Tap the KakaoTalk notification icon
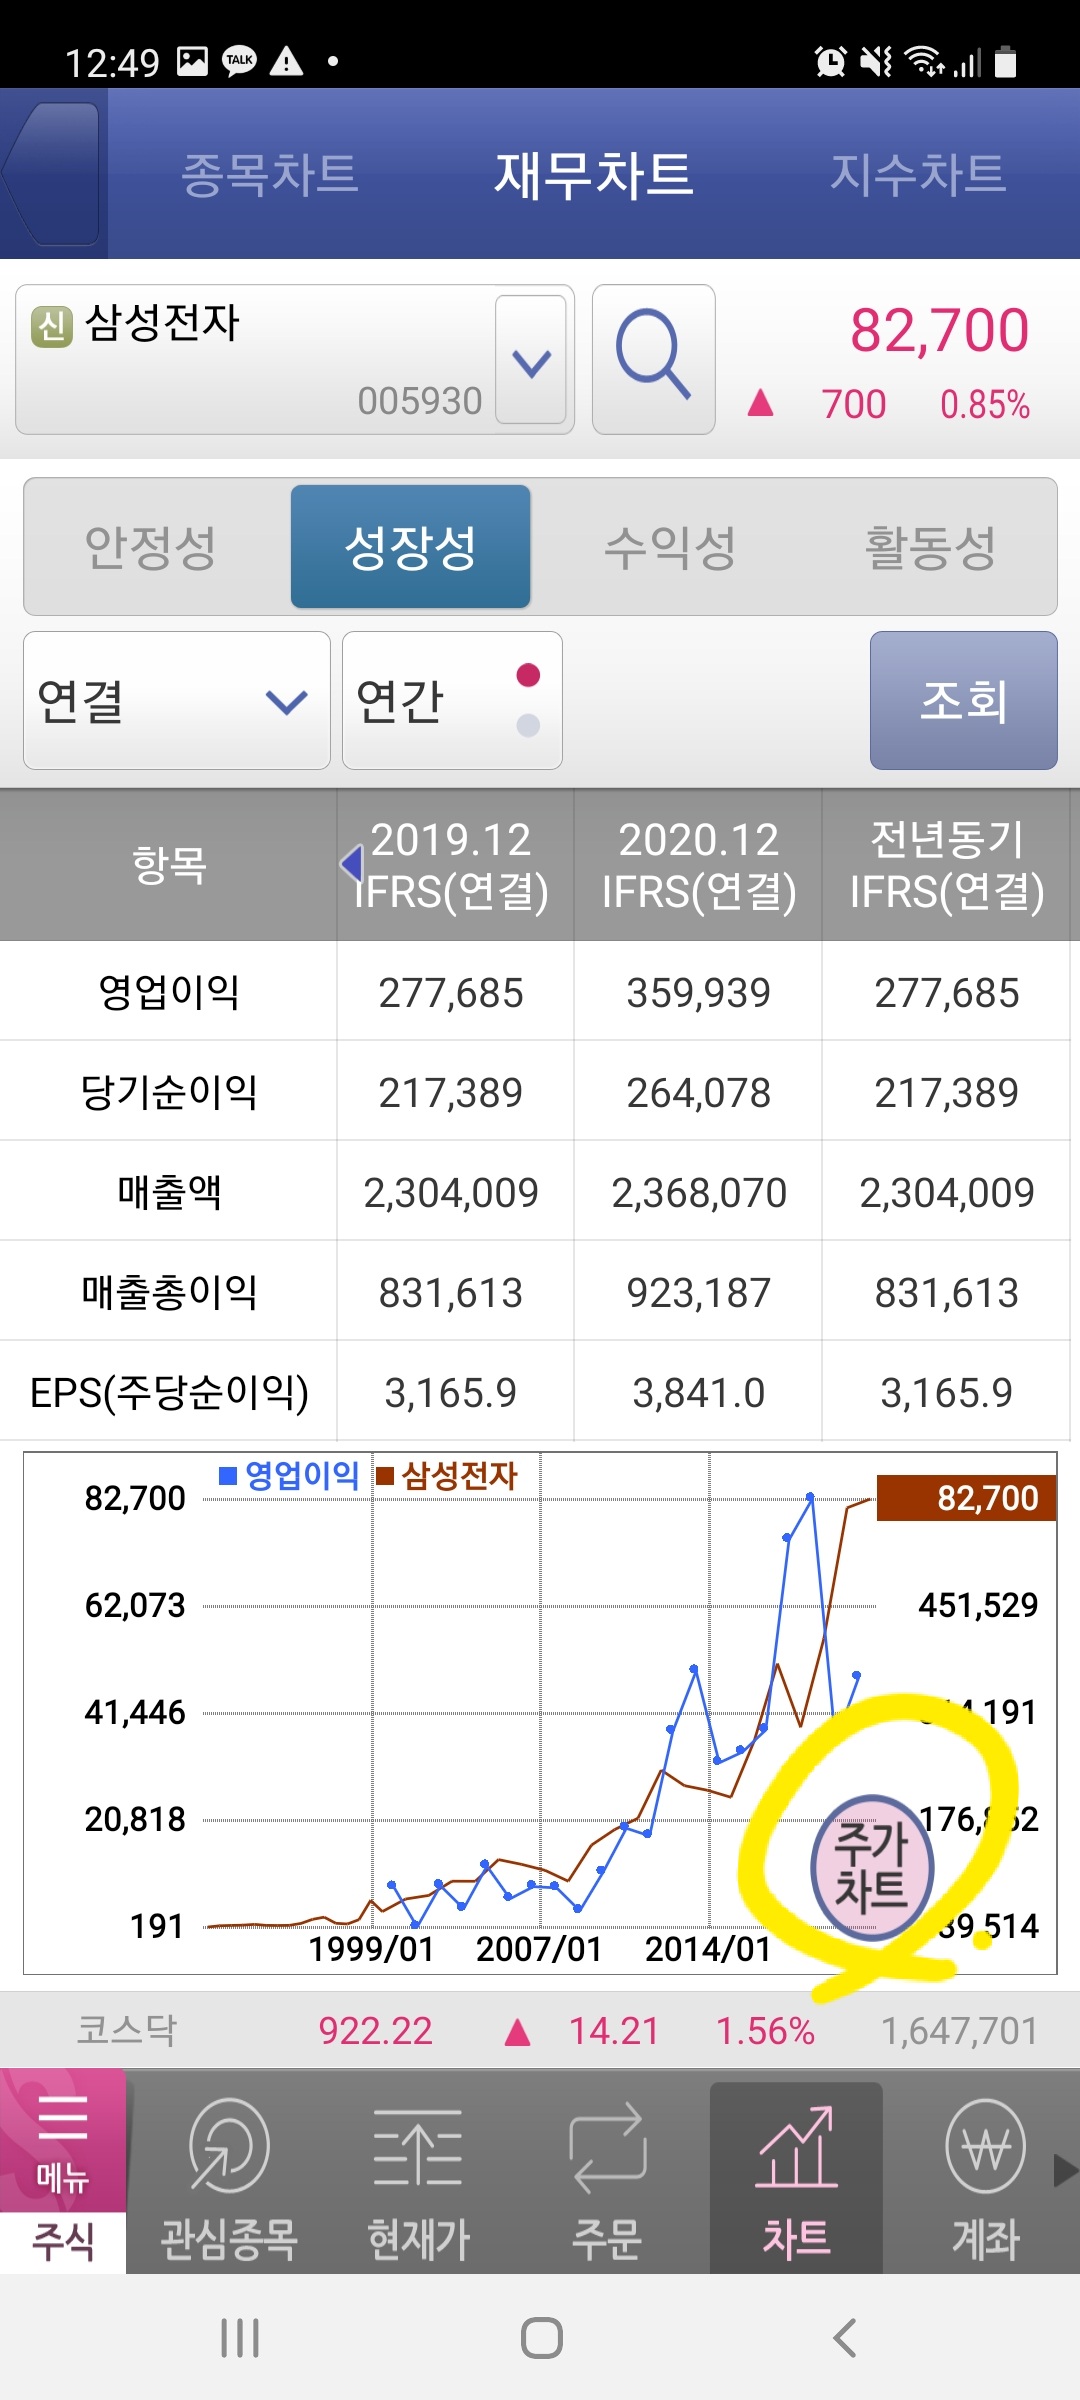Viewport: 1080px width, 2400px height. coord(239,61)
